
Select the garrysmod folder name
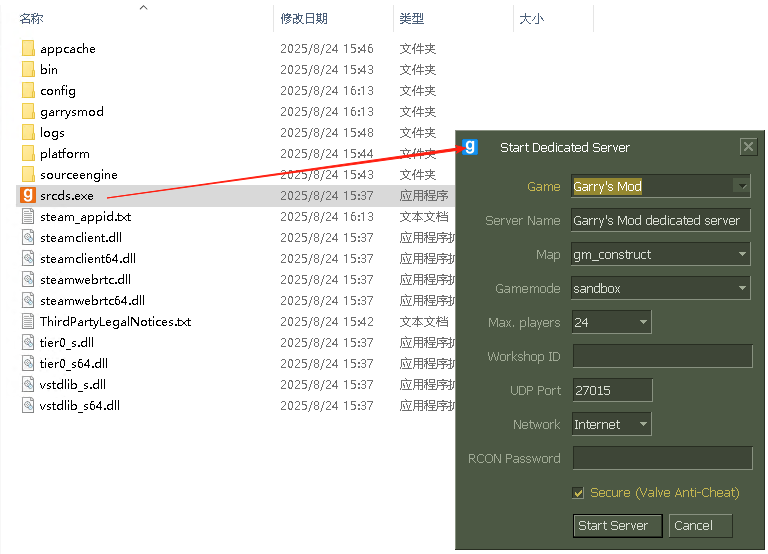(72, 112)
